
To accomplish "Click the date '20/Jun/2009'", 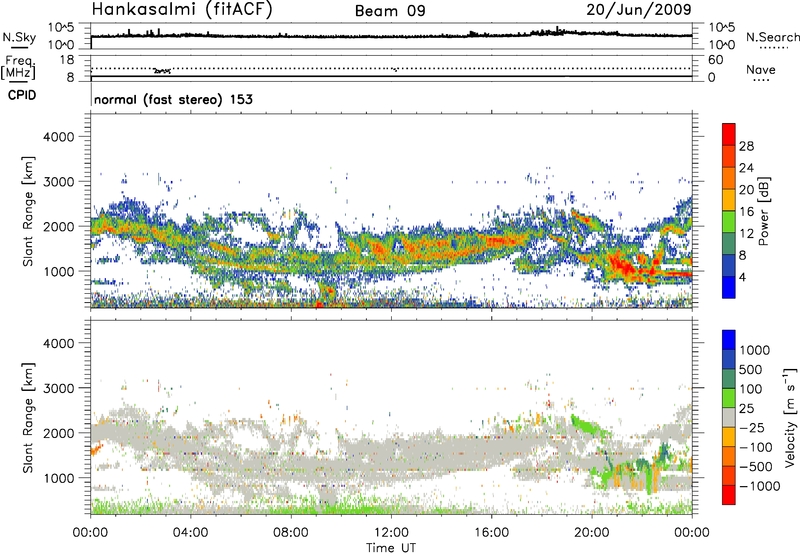I will pos(639,9).
